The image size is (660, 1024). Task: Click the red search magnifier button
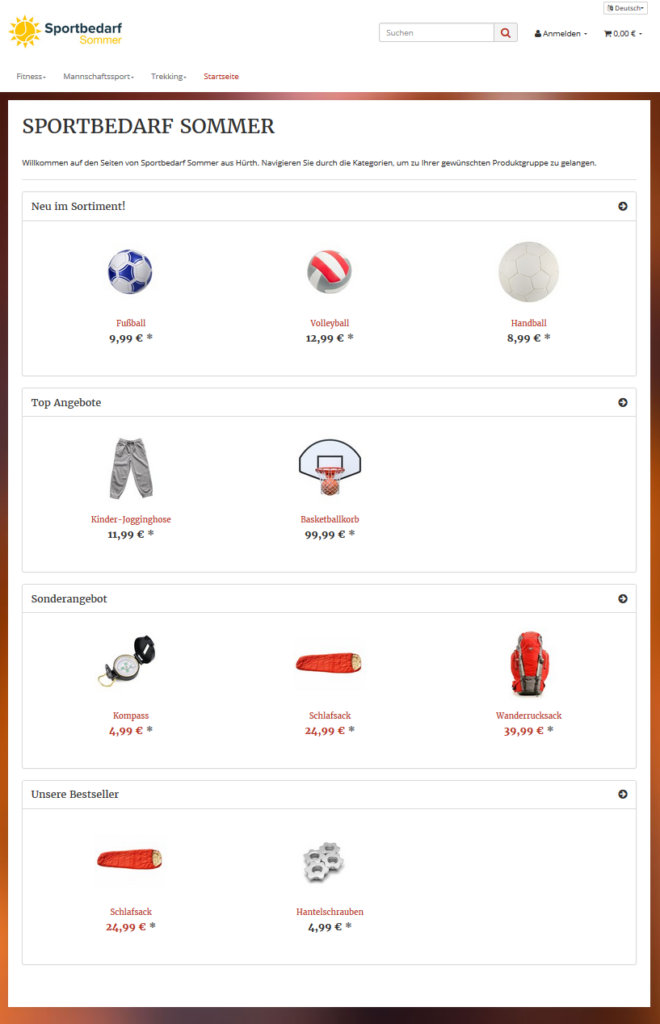tap(505, 33)
